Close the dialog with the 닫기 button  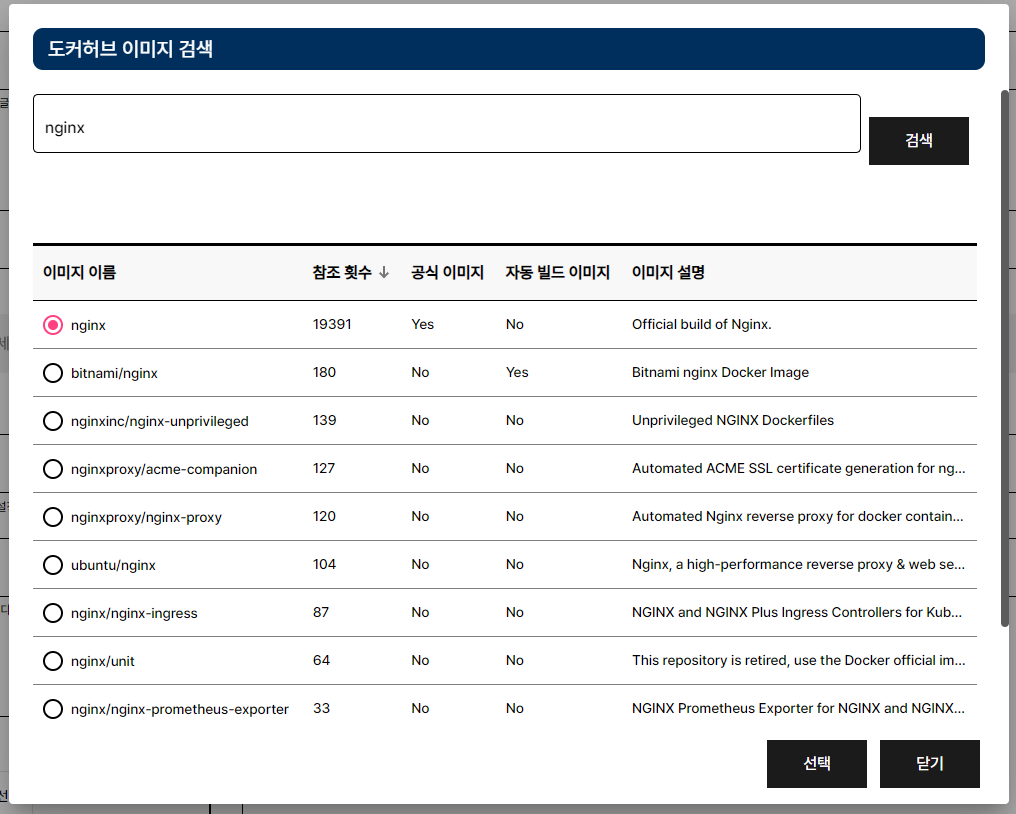pos(929,764)
